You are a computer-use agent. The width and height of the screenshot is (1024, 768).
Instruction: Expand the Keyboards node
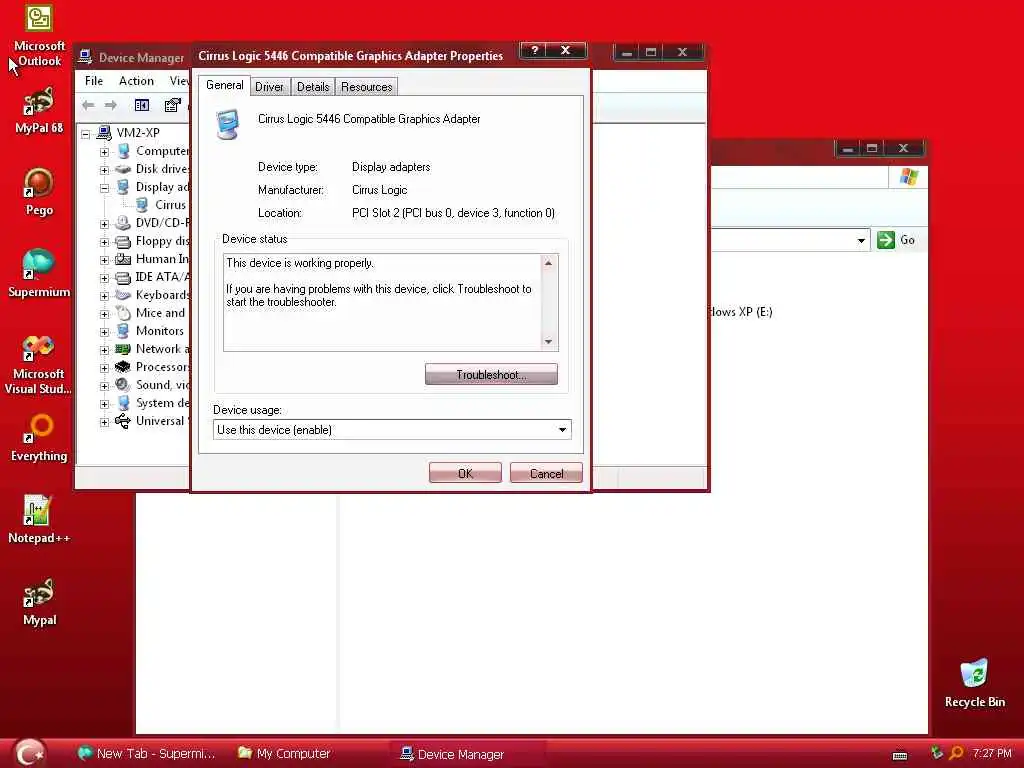tap(104, 296)
